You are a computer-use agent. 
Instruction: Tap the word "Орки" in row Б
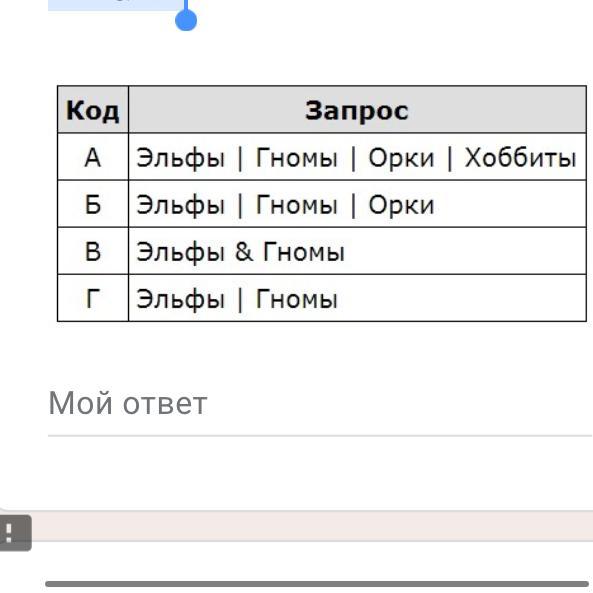point(401,205)
